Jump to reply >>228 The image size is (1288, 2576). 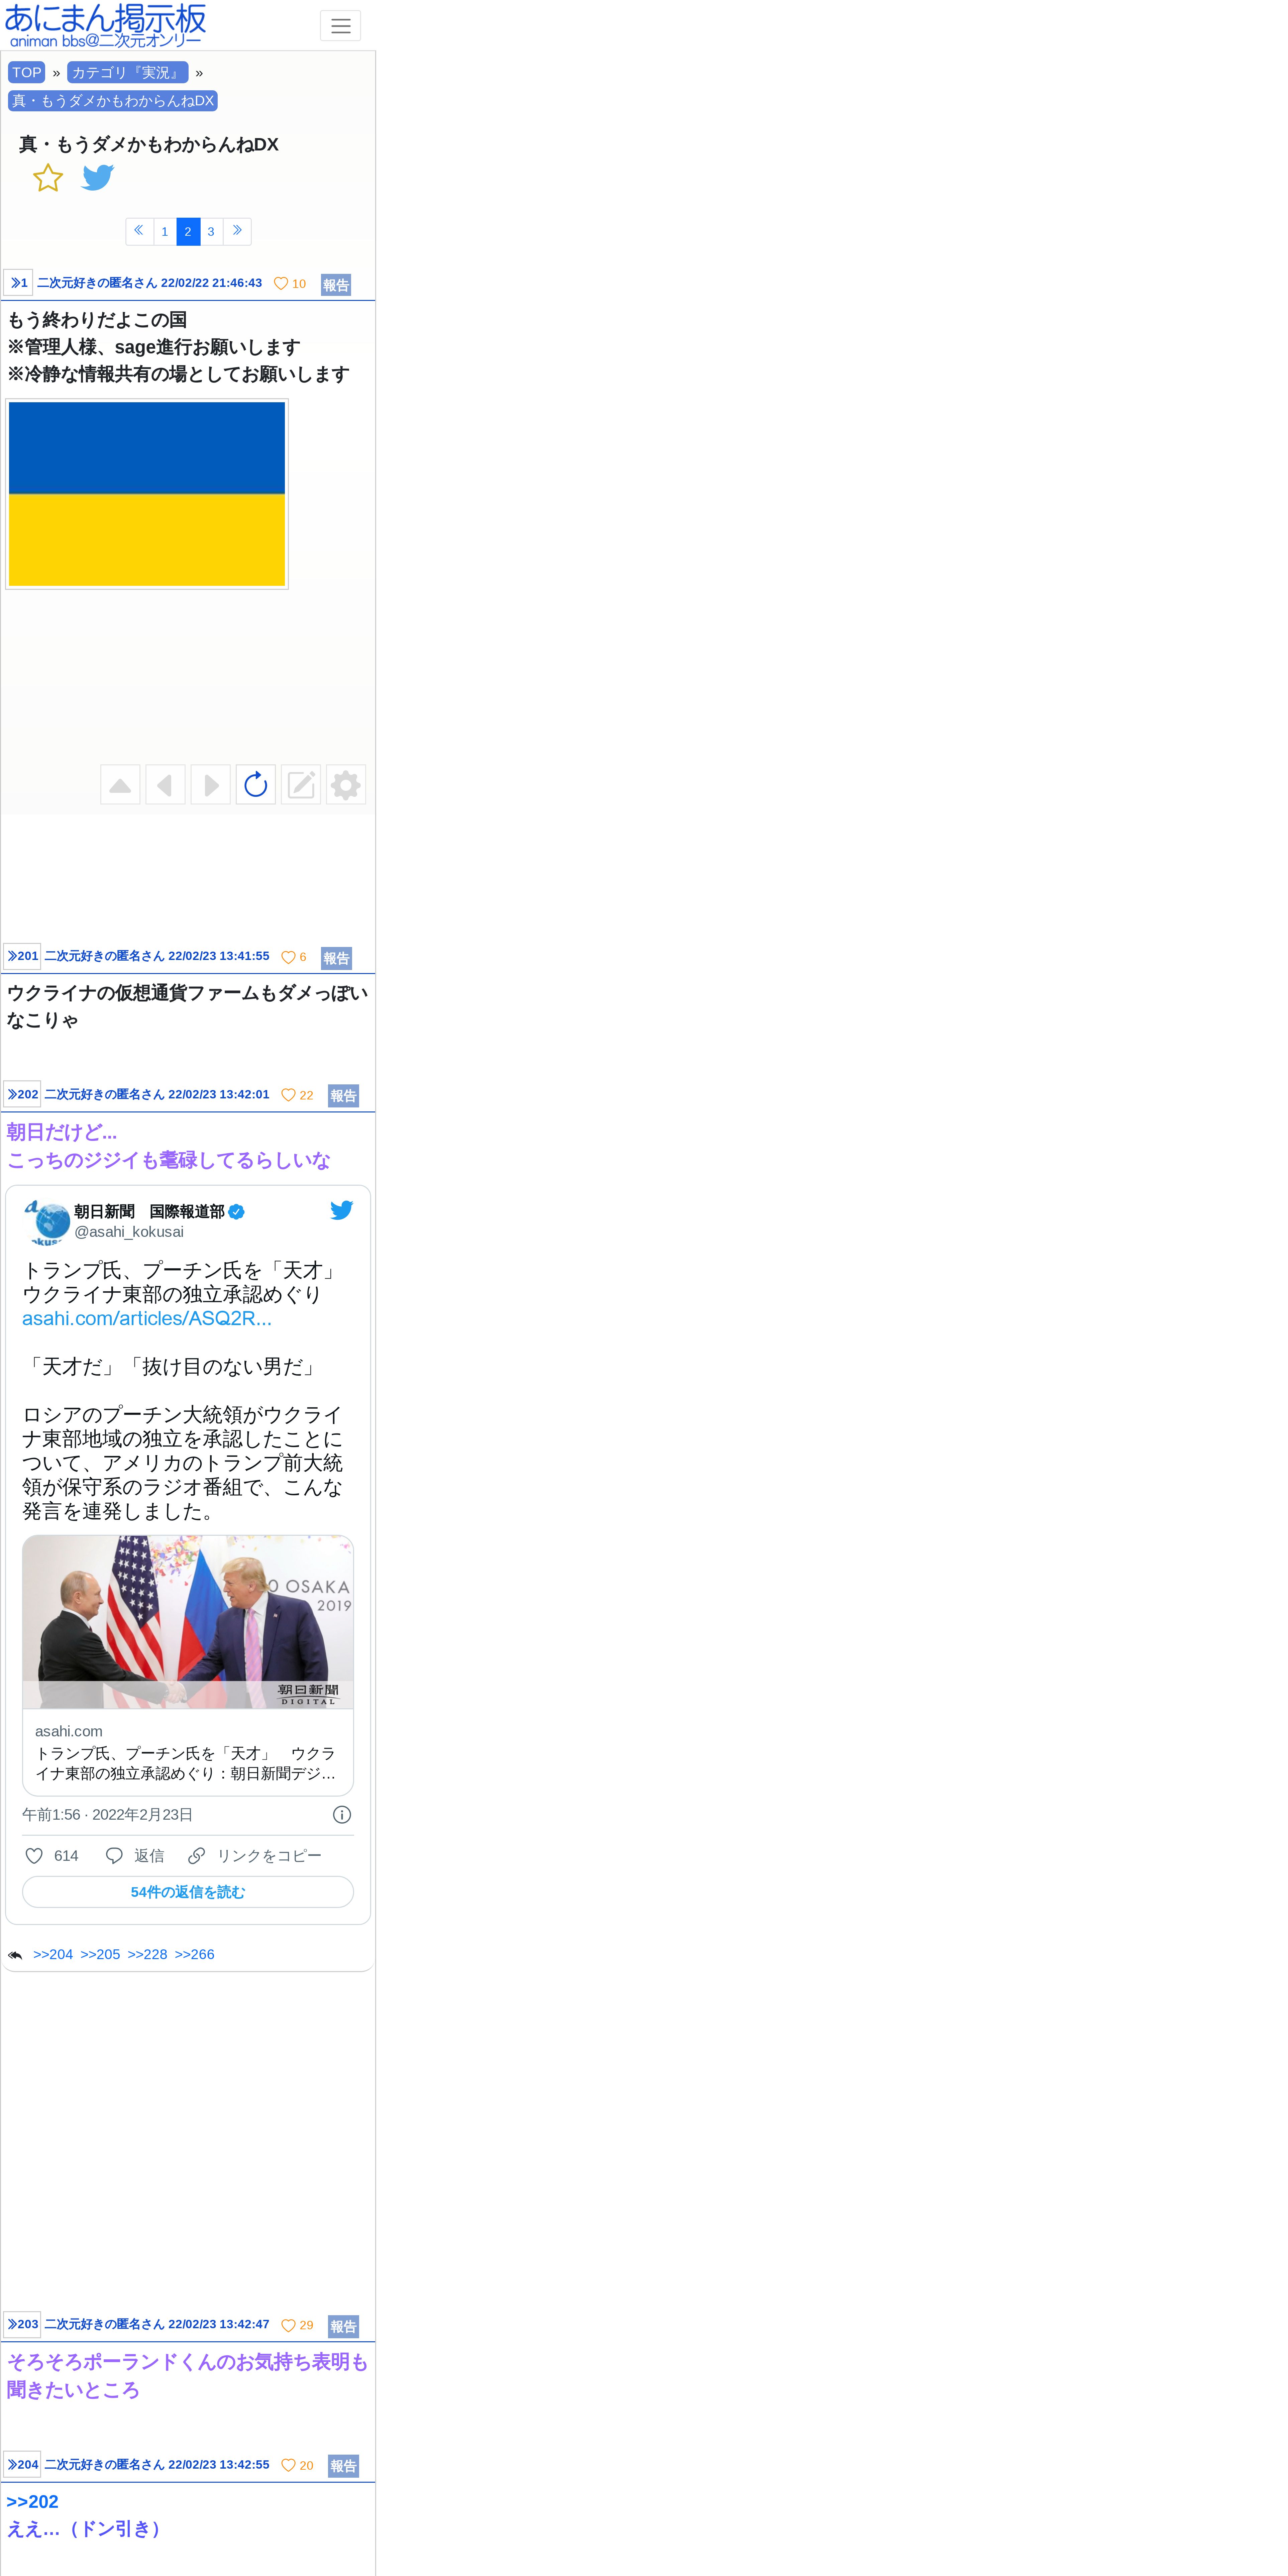point(147,1954)
